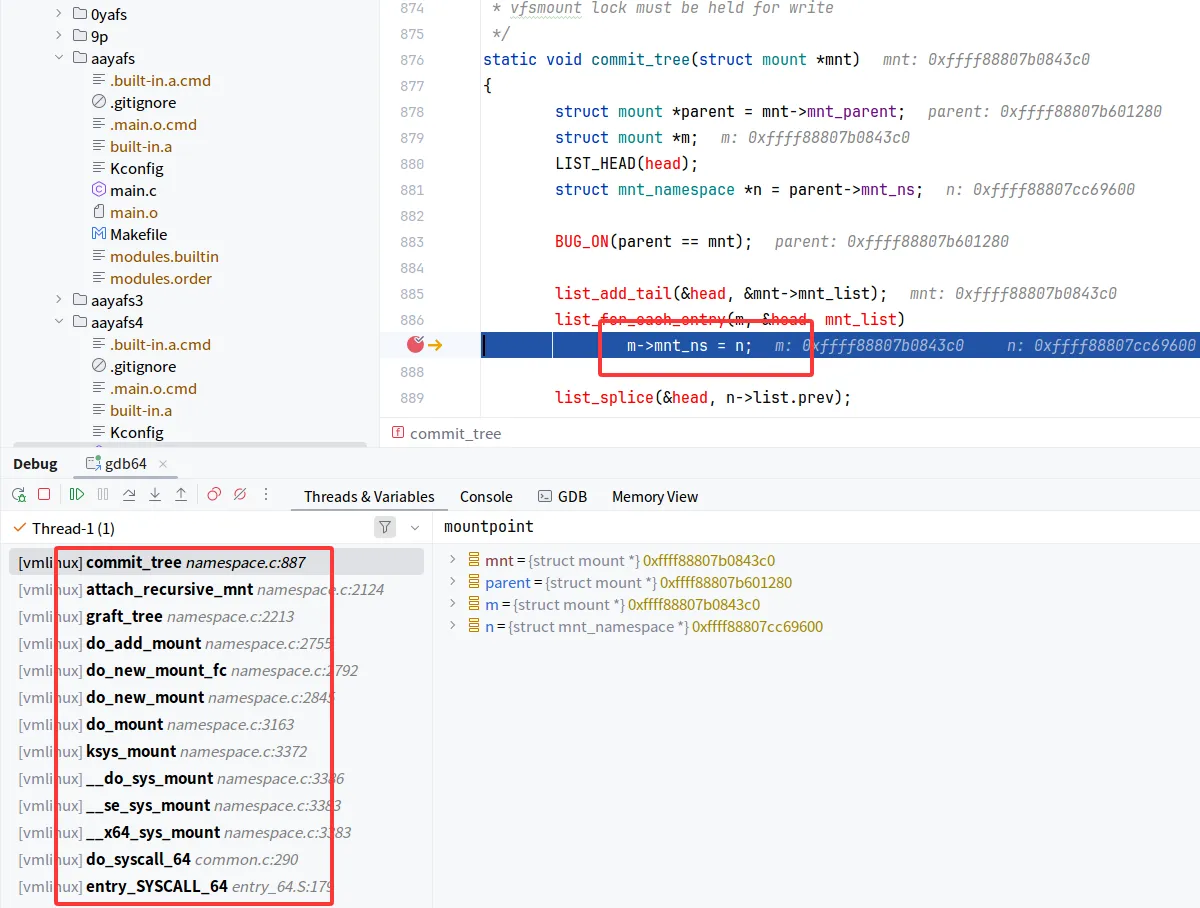The image size is (1200, 908).
Task: Expand the 0yafs folder
Action: (x=59, y=15)
